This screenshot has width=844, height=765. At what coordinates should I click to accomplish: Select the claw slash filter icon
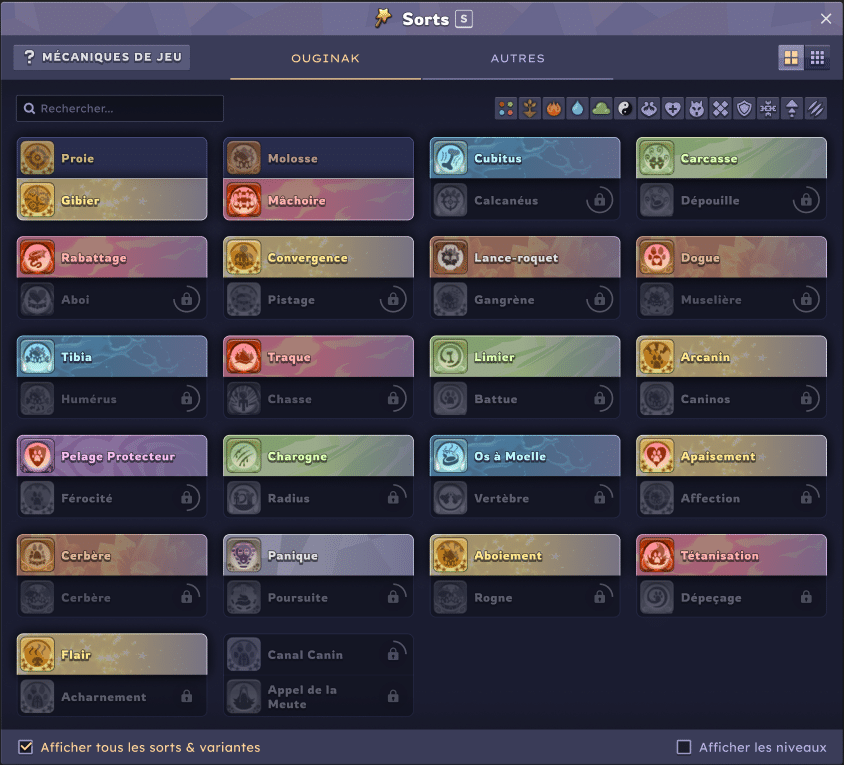point(815,109)
